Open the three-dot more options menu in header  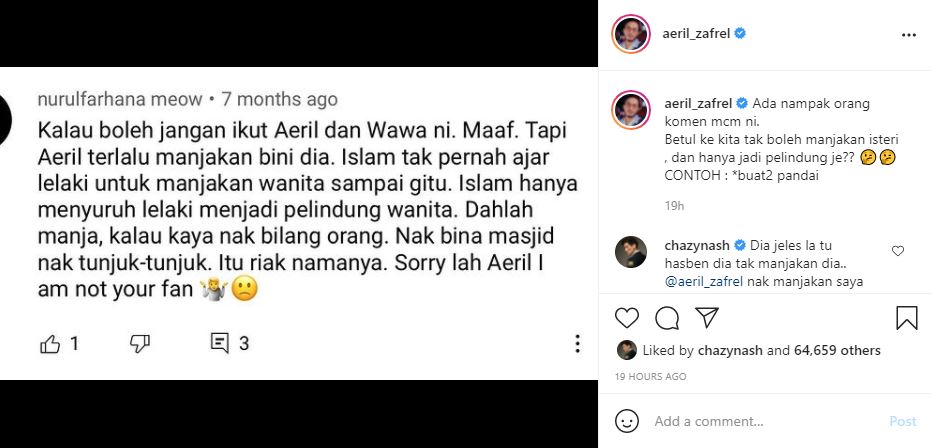[909, 35]
